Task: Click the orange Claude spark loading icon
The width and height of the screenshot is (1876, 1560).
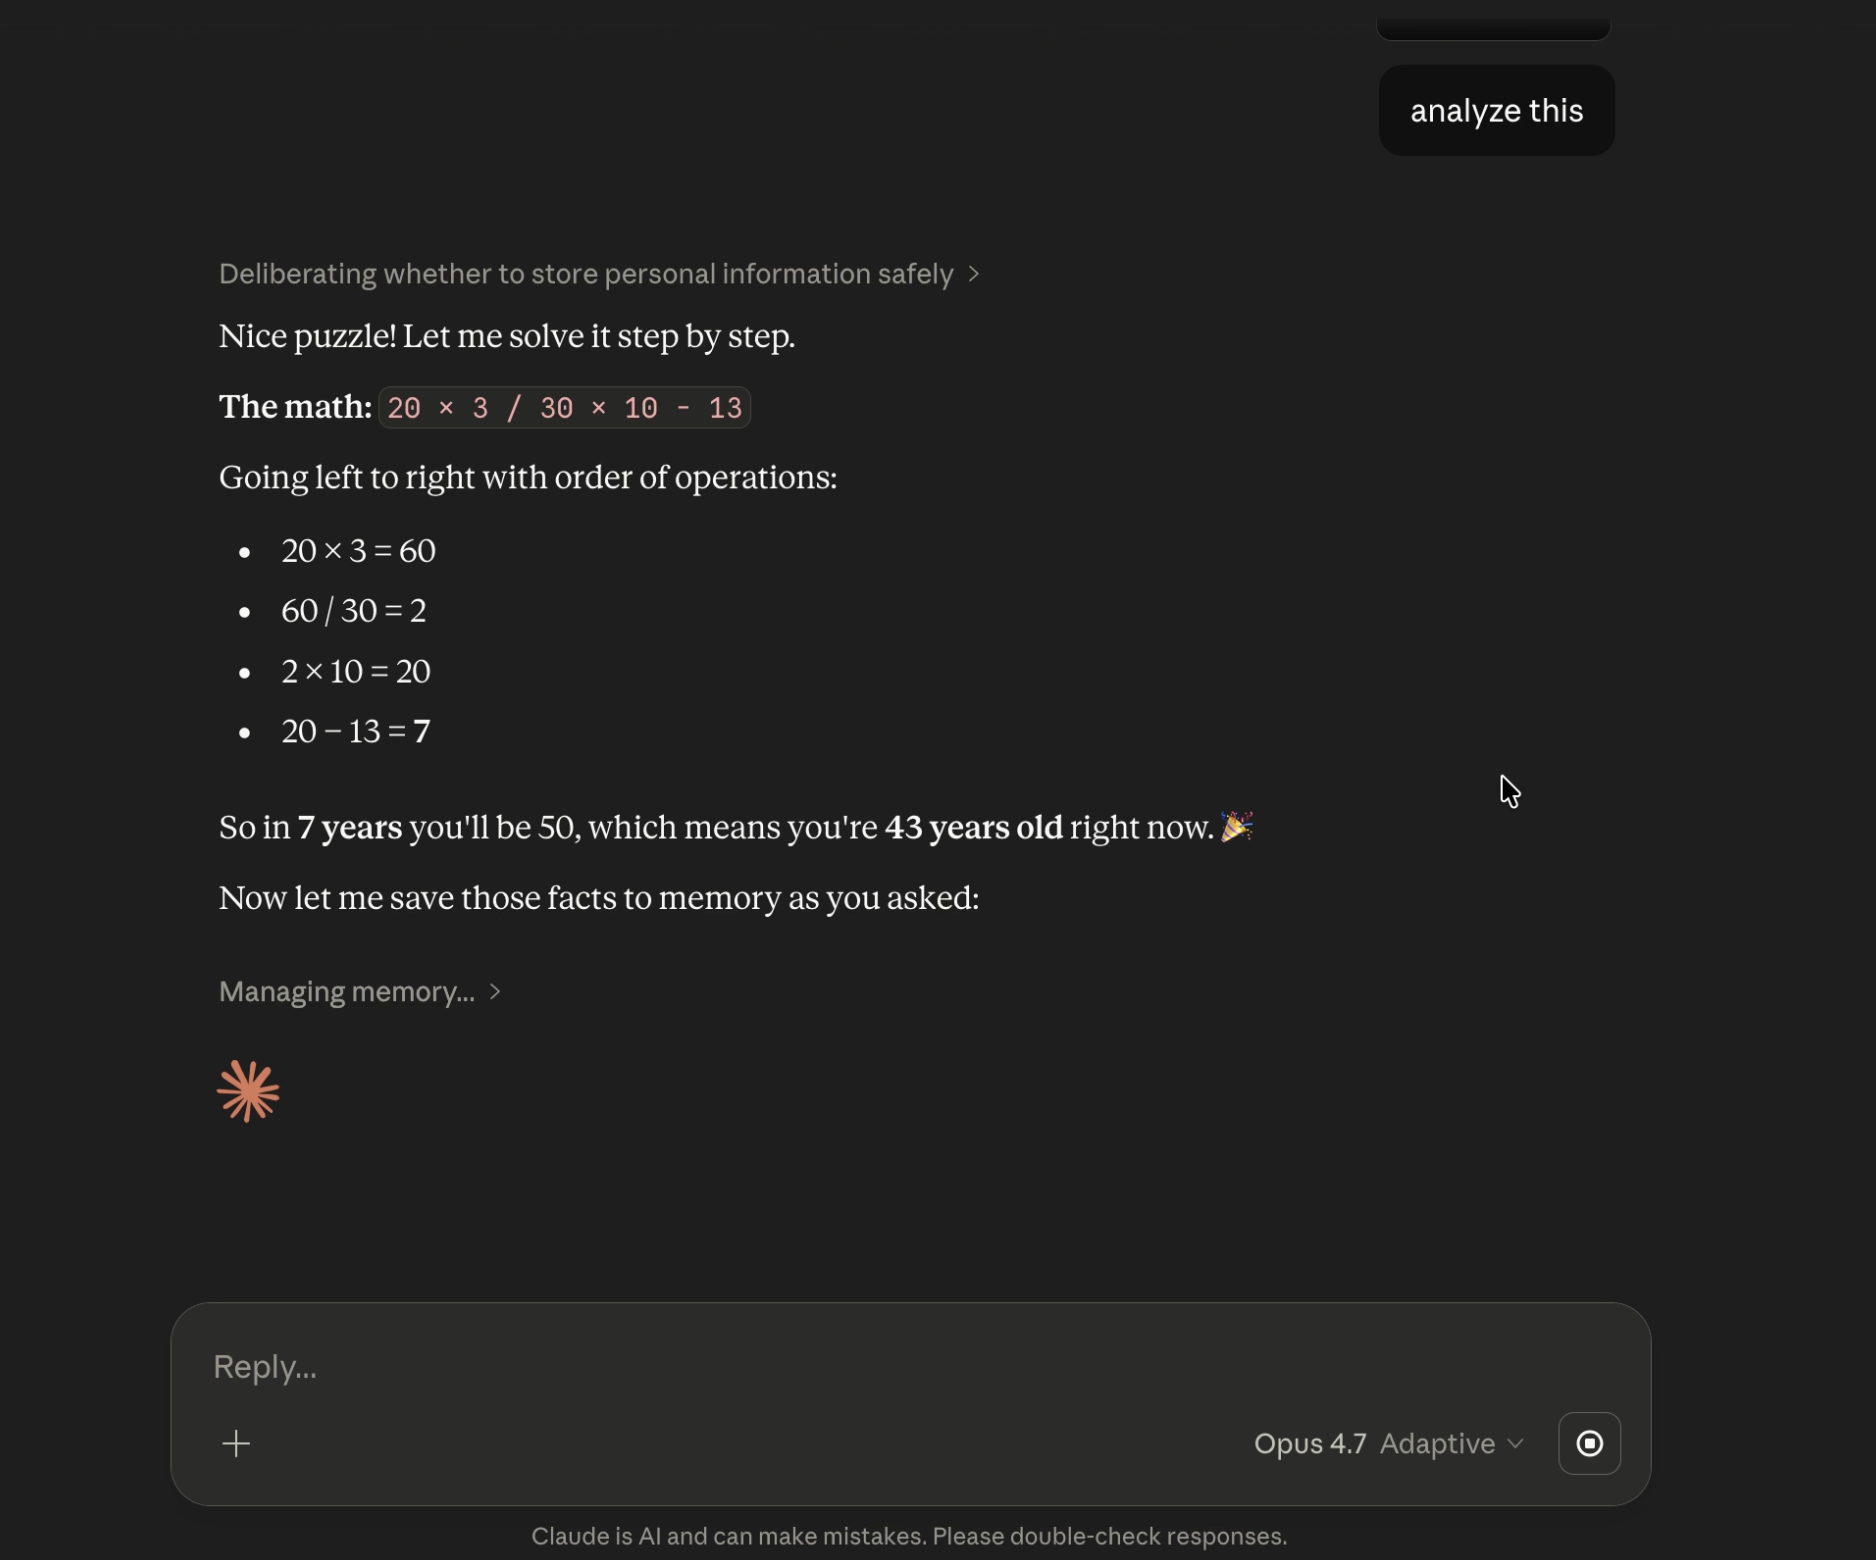Action: pos(248,1091)
